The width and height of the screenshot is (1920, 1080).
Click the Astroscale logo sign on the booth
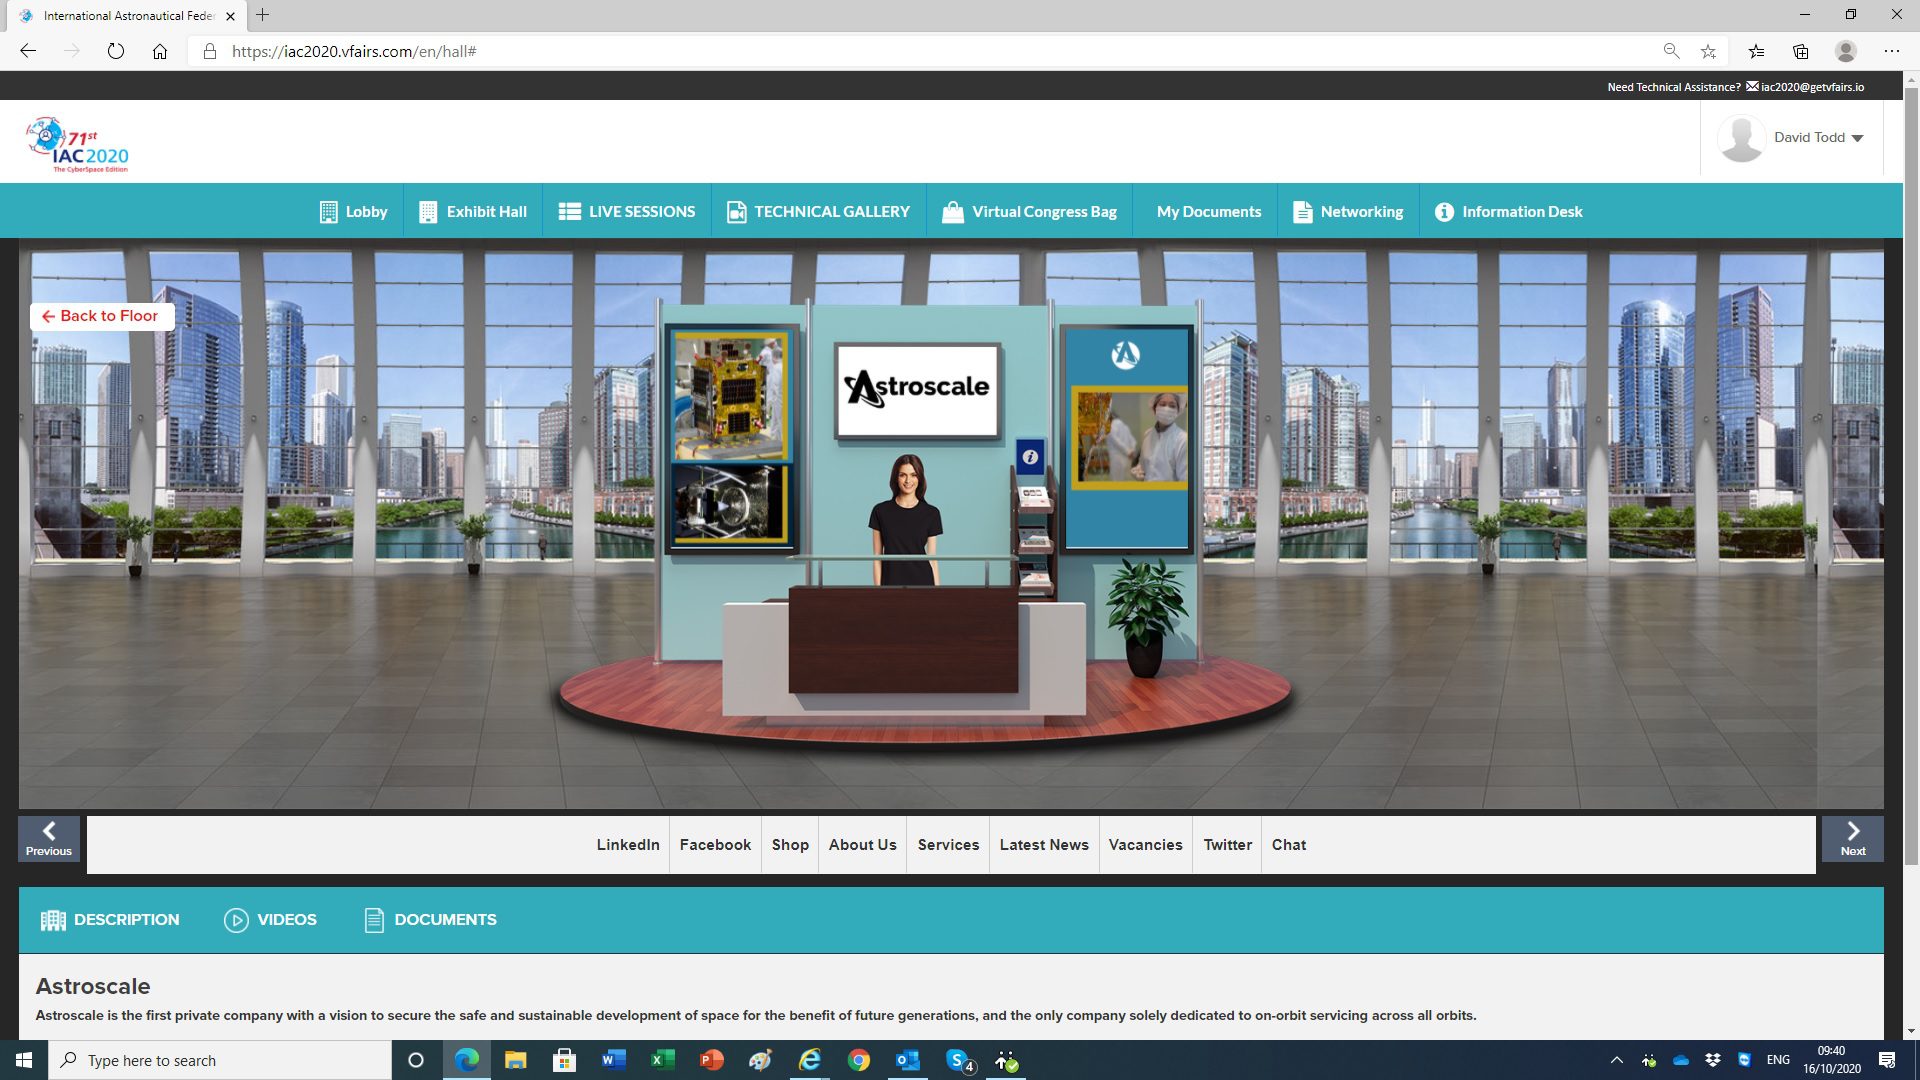917,390
